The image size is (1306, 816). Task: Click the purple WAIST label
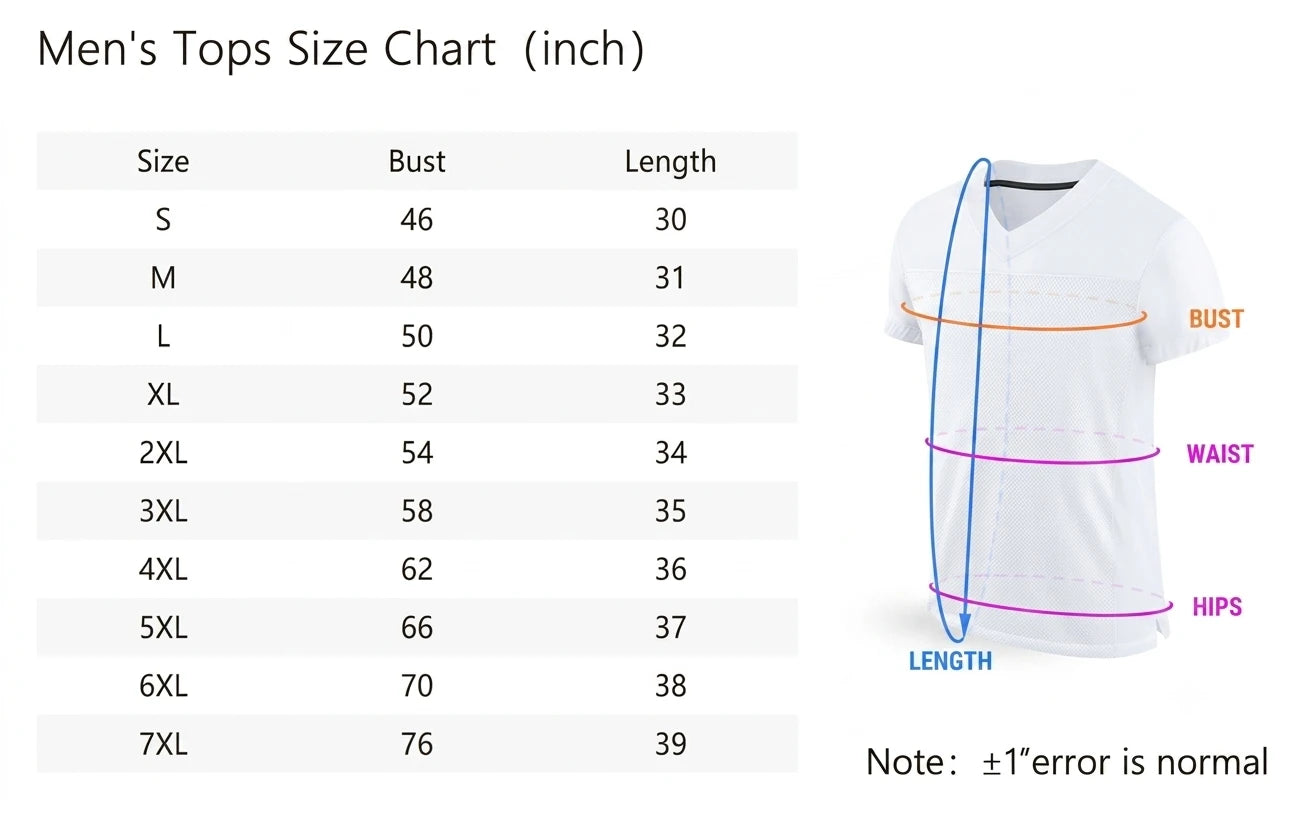(1219, 454)
